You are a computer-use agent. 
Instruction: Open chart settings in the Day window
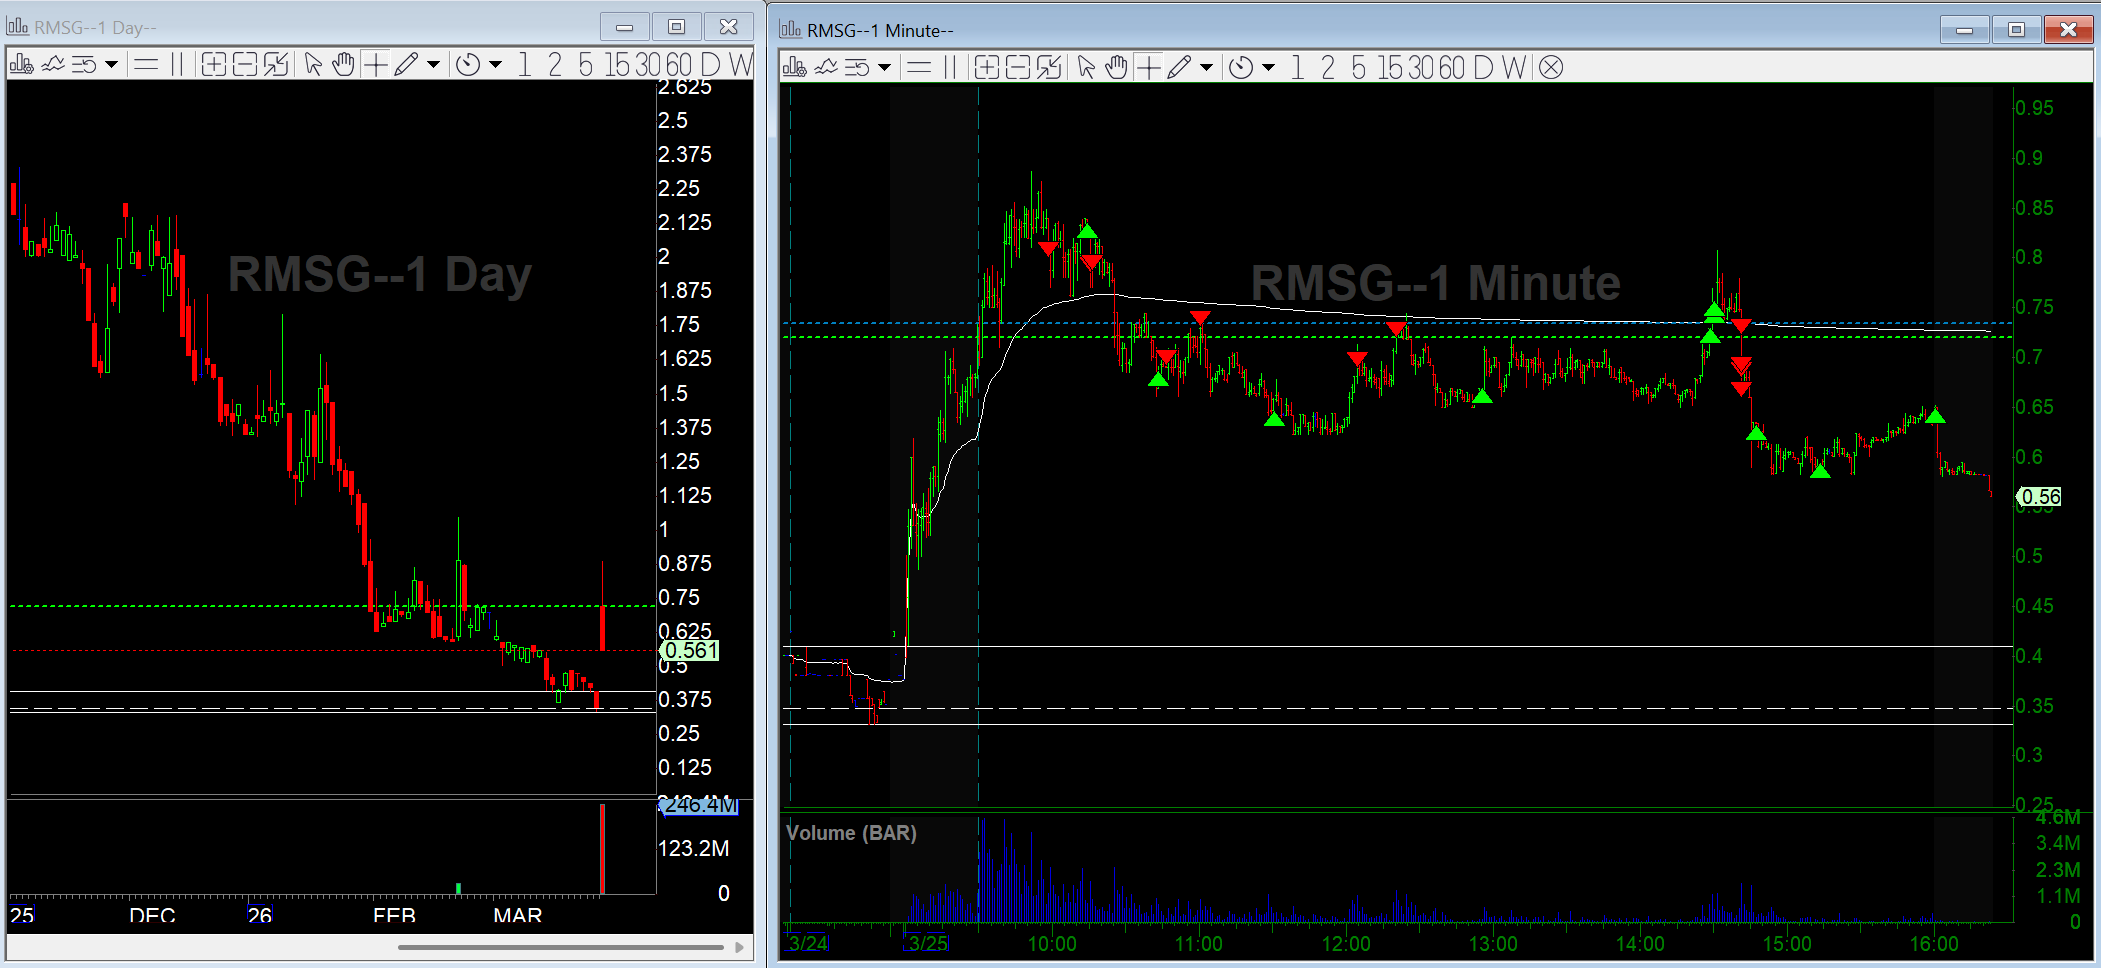[x=21, y=65]
